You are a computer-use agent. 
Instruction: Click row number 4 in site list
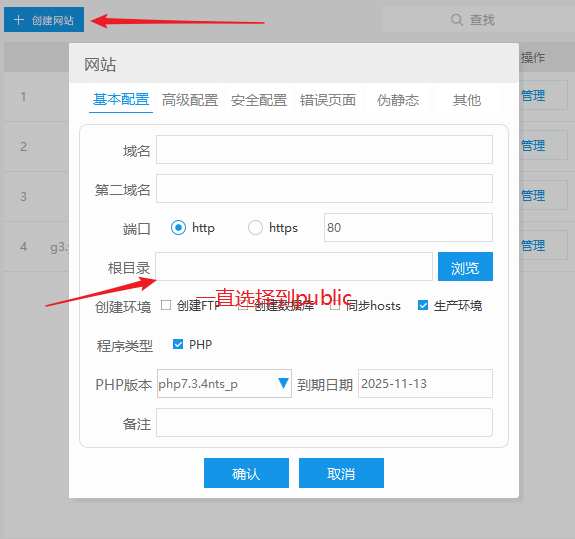[x=23, y=246]
